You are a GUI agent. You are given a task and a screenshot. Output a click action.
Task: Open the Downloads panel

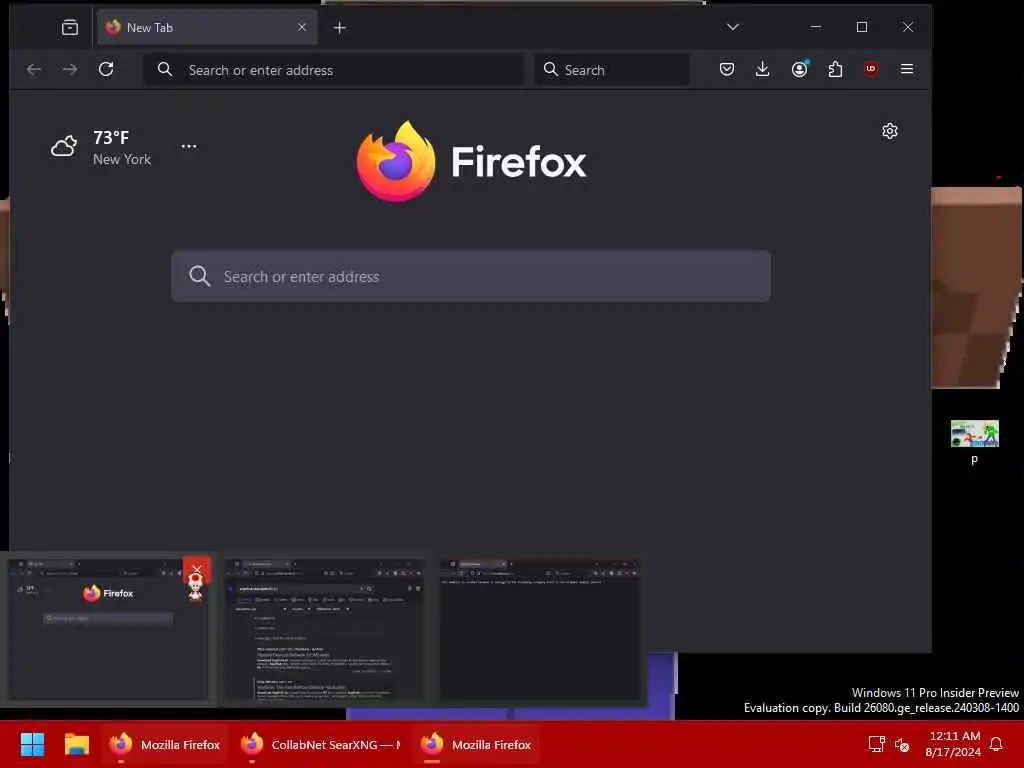point(762,69)
